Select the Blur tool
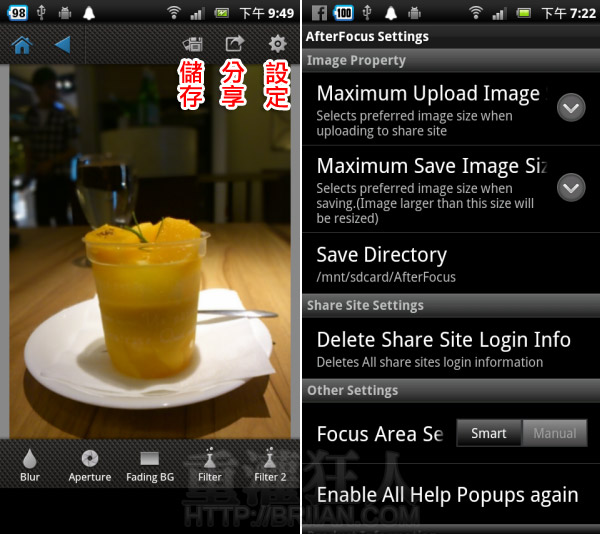 (x=30, y=465)
